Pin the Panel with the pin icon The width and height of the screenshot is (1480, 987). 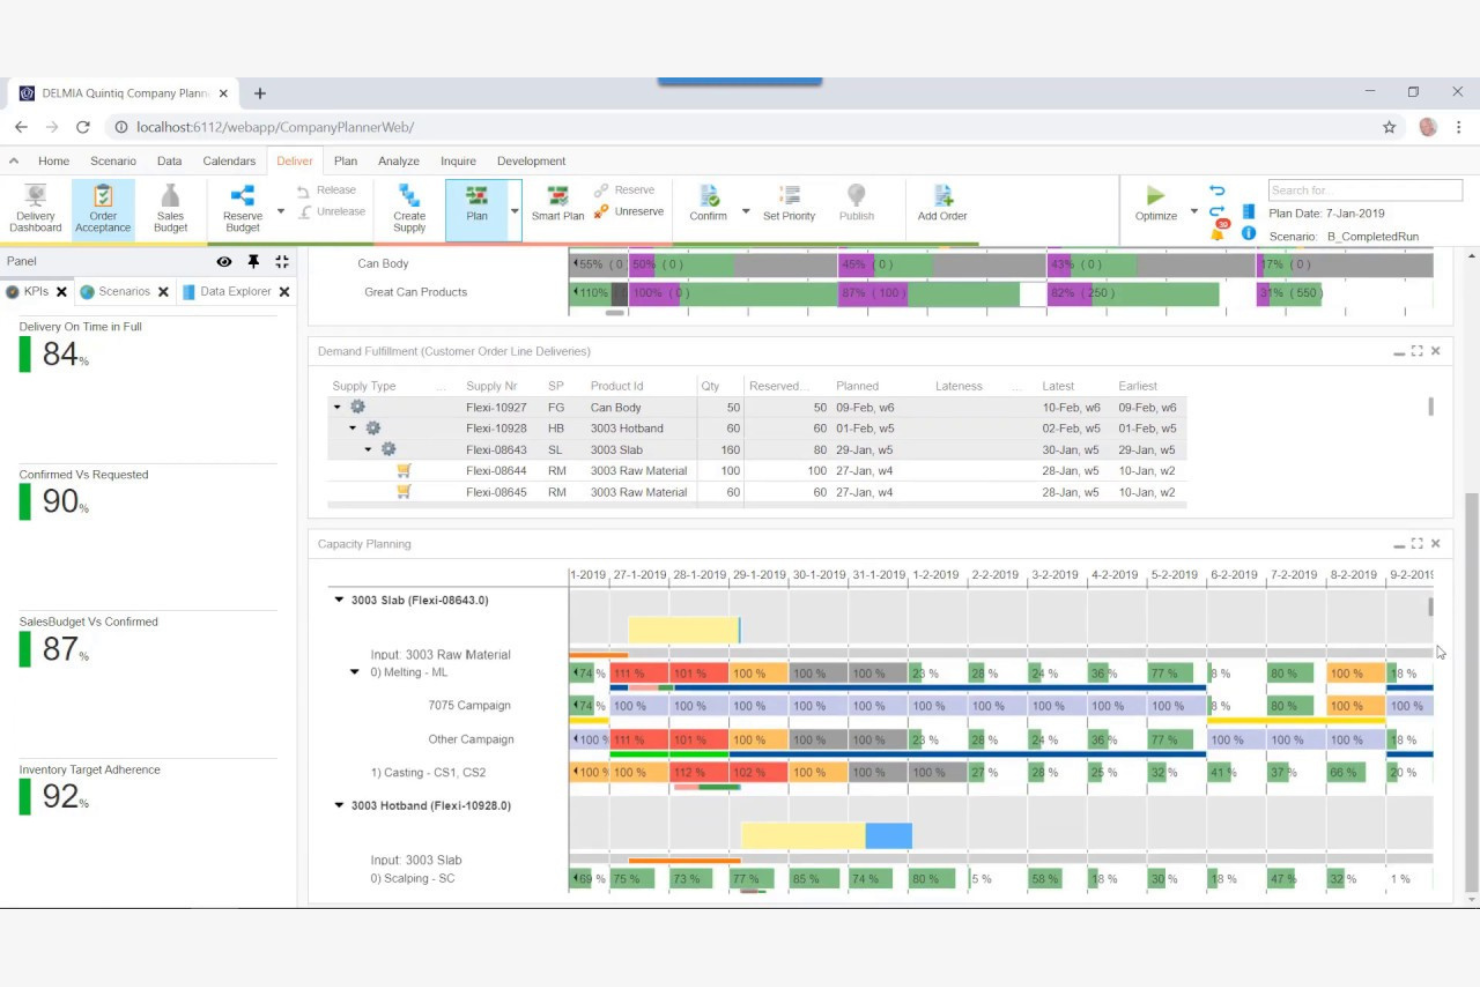253,261
